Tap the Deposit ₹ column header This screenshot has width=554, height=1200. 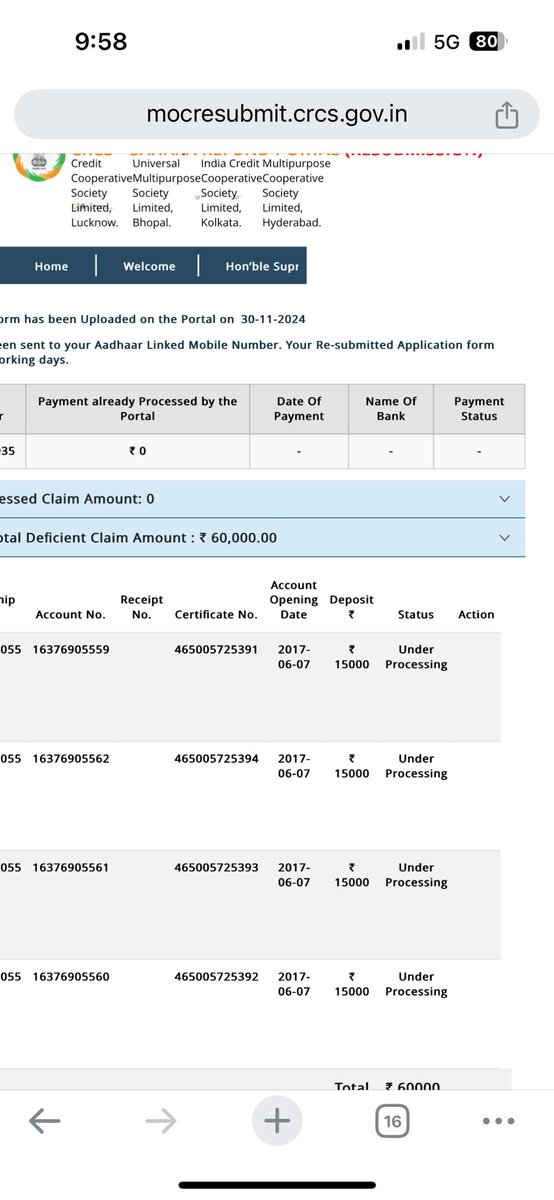352,607
